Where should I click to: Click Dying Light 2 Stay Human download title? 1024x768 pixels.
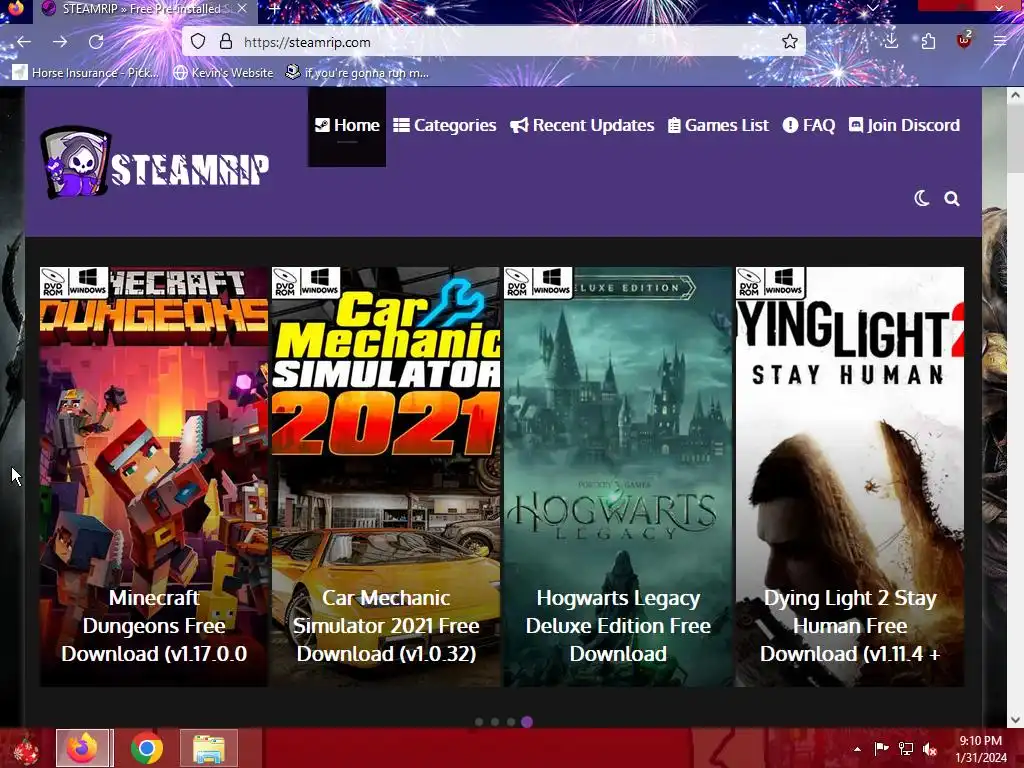850,626
